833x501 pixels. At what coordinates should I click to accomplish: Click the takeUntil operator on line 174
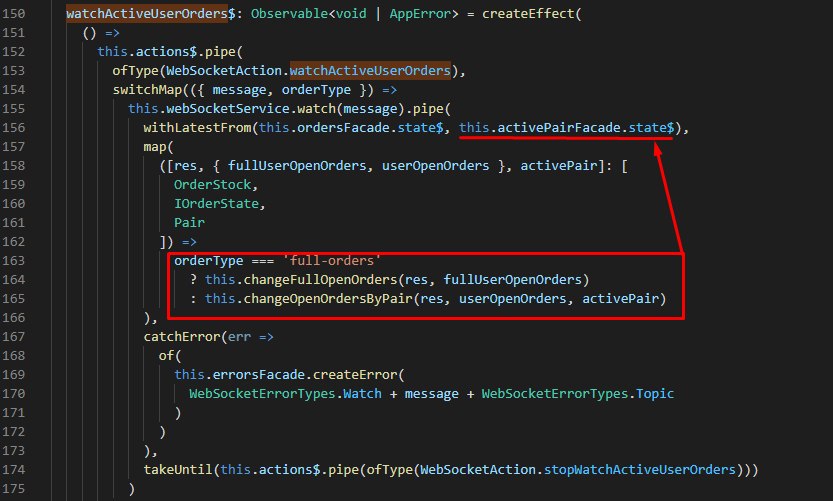coord(178,470)
